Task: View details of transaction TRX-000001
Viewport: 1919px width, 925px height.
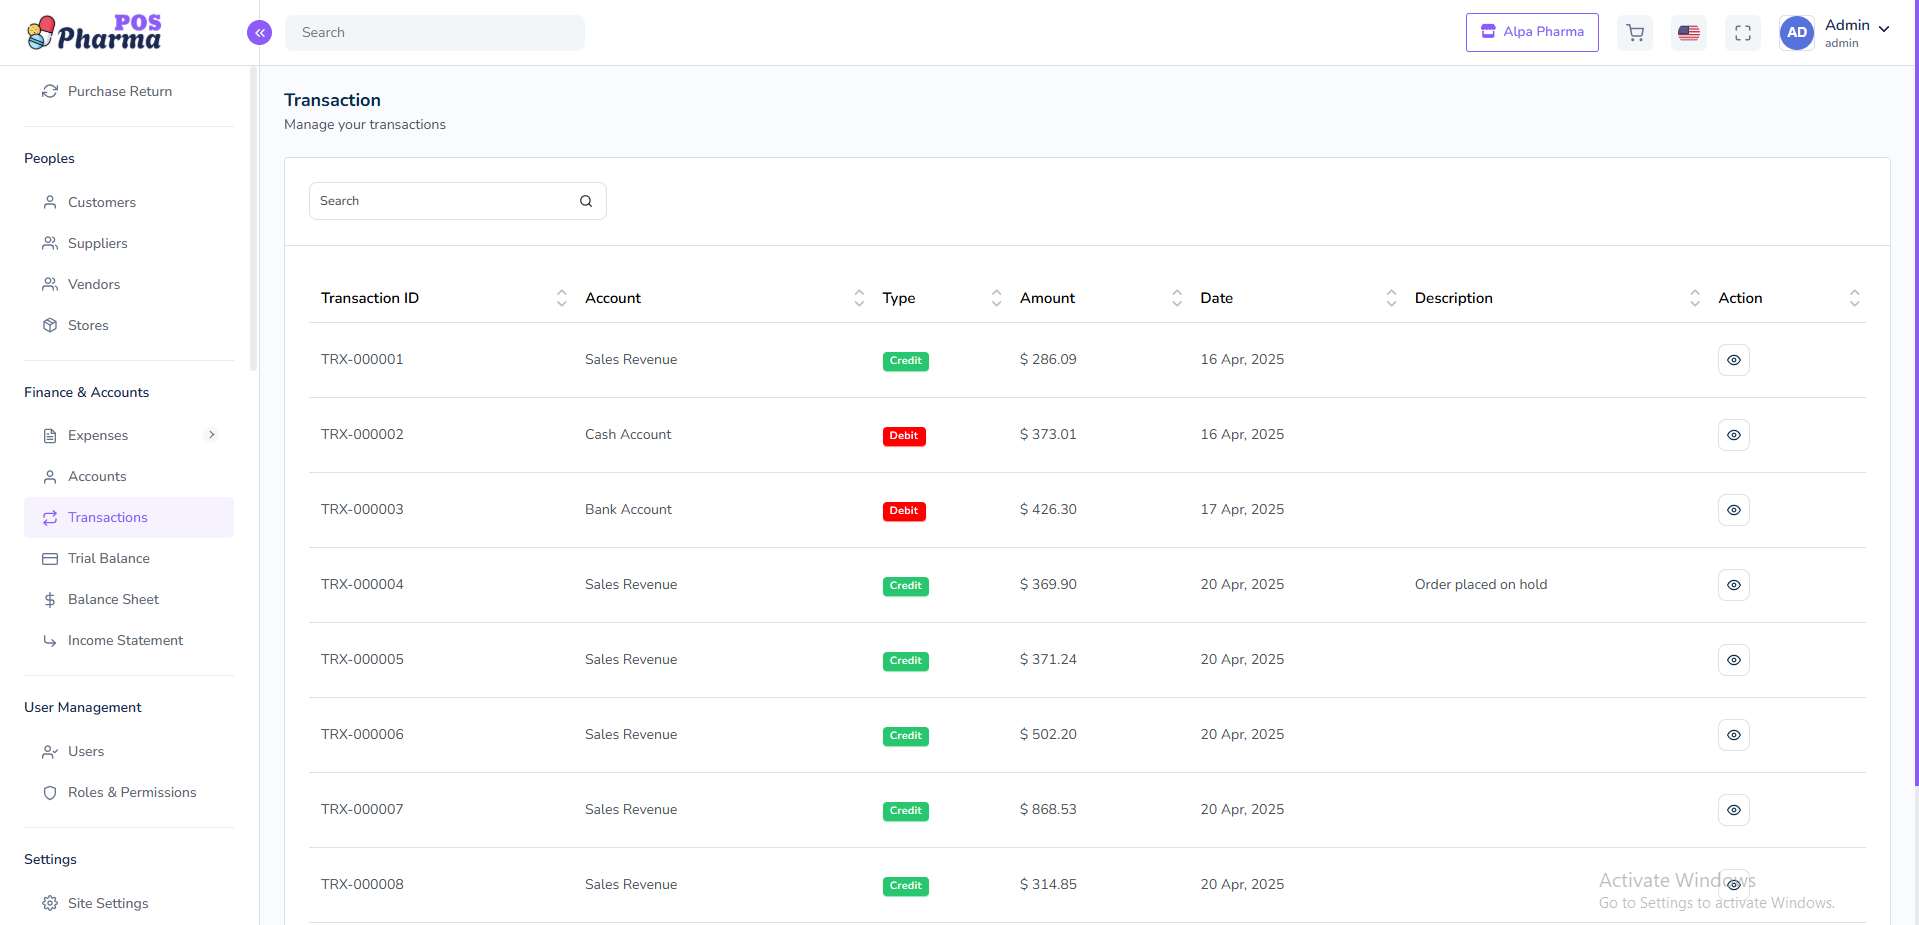Action: [1733, 360]
